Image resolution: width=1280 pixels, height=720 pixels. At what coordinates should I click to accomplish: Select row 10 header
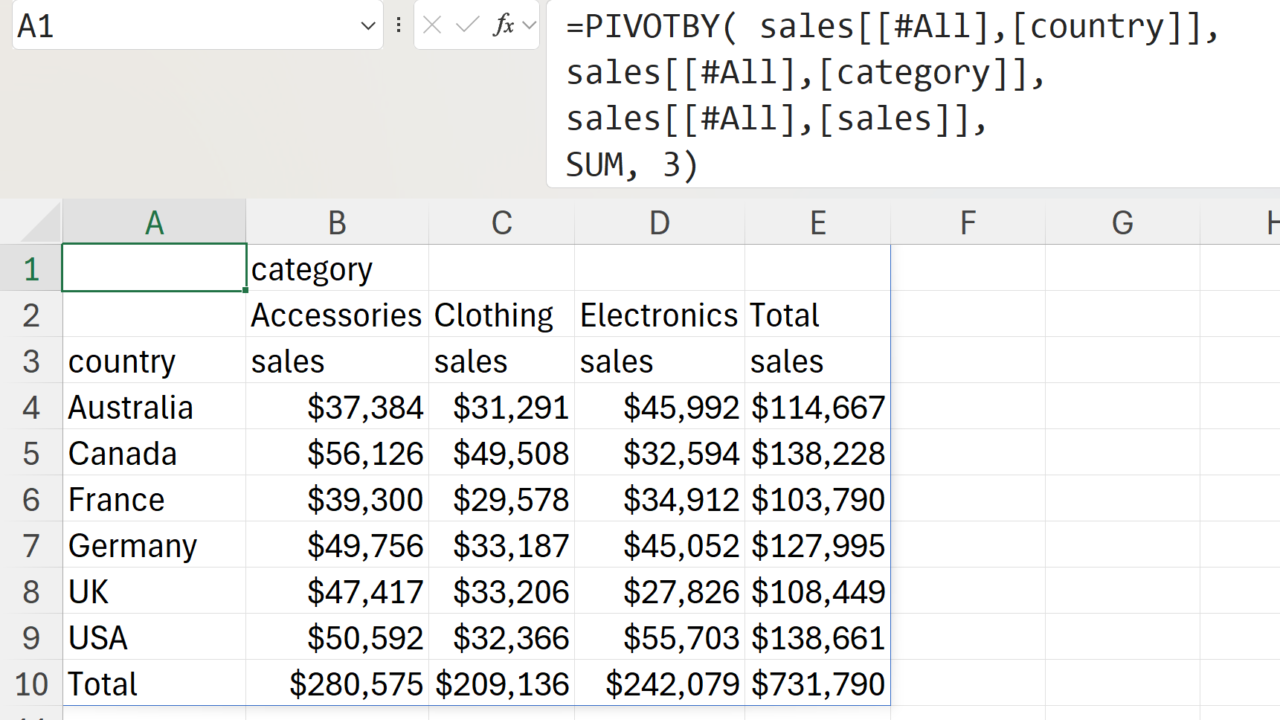pyautogui.click(x=31, y=684)
